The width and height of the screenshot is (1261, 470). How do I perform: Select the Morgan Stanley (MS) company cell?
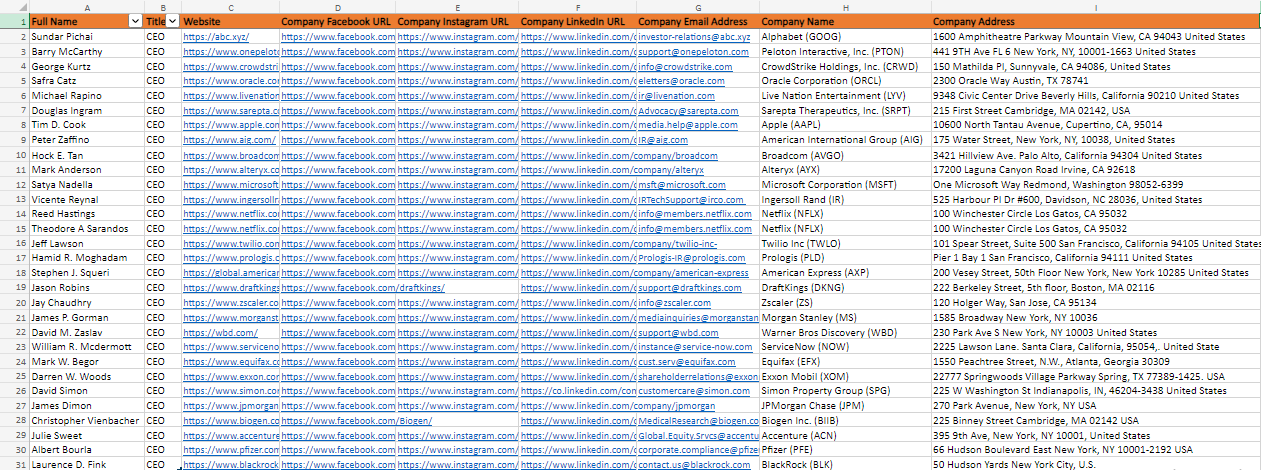(845, 317)
